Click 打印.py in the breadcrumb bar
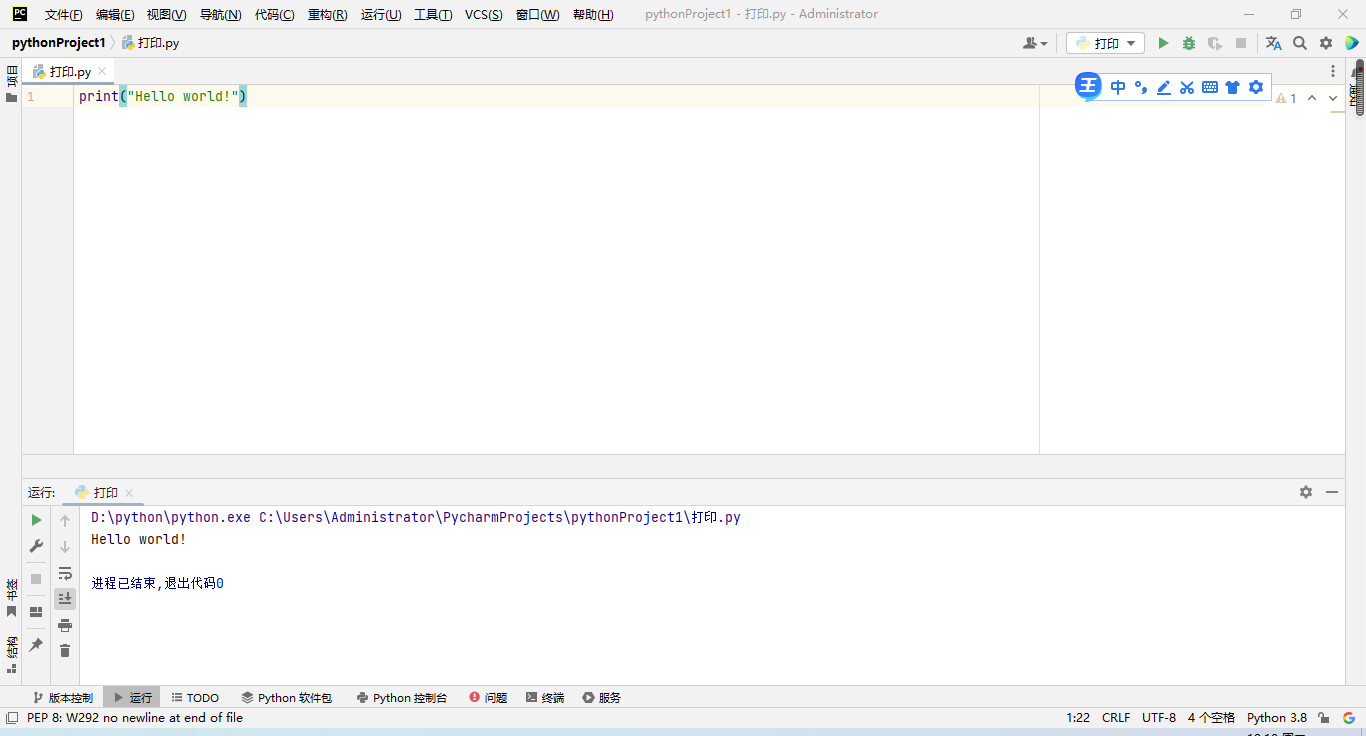 tap(151, 43)
